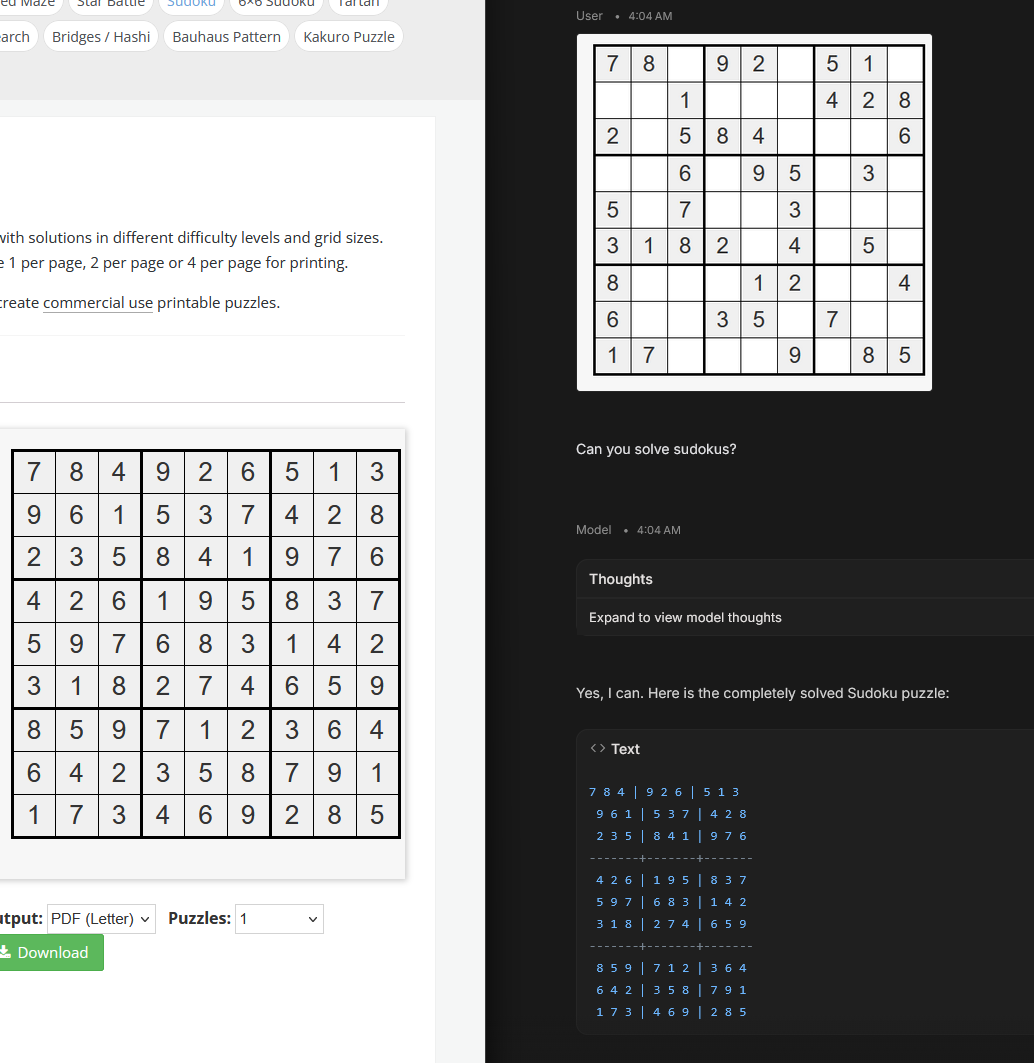Click the last solution row 1 7 3 | 4 6 9 | 2 8 5
The height and width of the screenshot is (1063, 1034).
[671, 1012]
